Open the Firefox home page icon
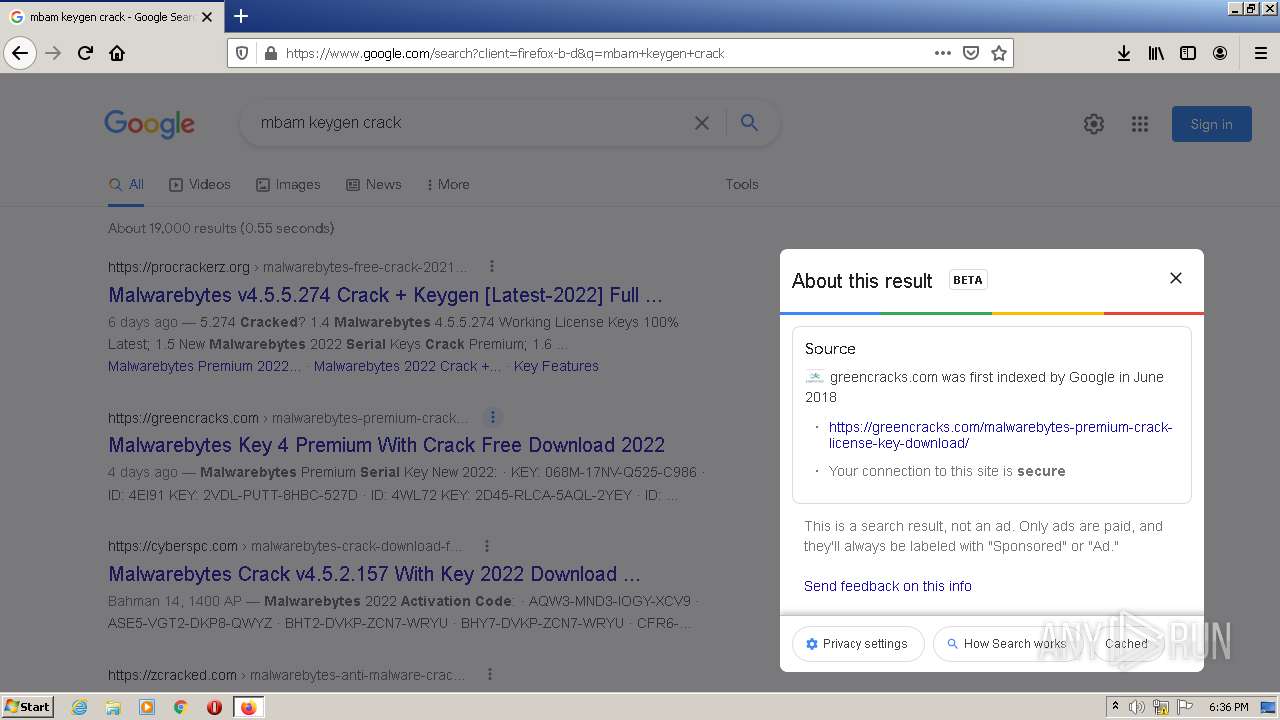Image resolution: width=1280 pixels, height=720 pixels. point(117,53)
